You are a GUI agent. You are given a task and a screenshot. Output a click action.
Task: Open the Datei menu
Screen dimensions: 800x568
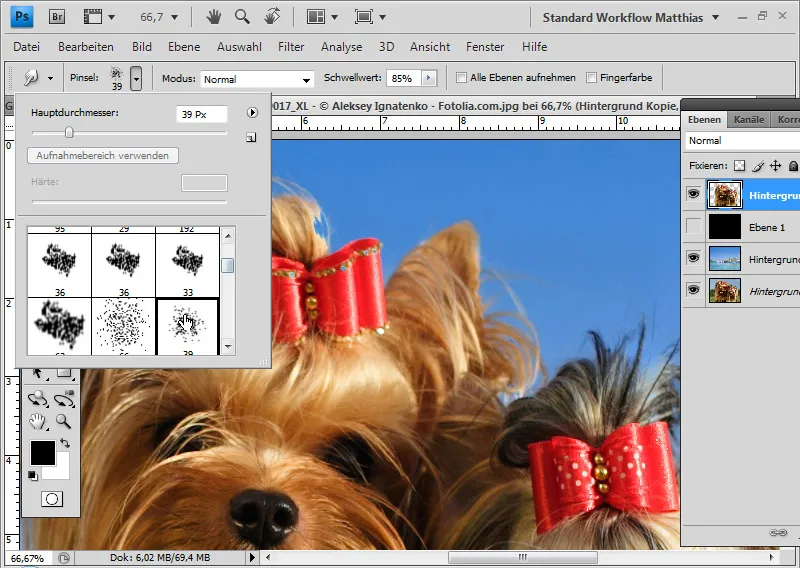27,47
